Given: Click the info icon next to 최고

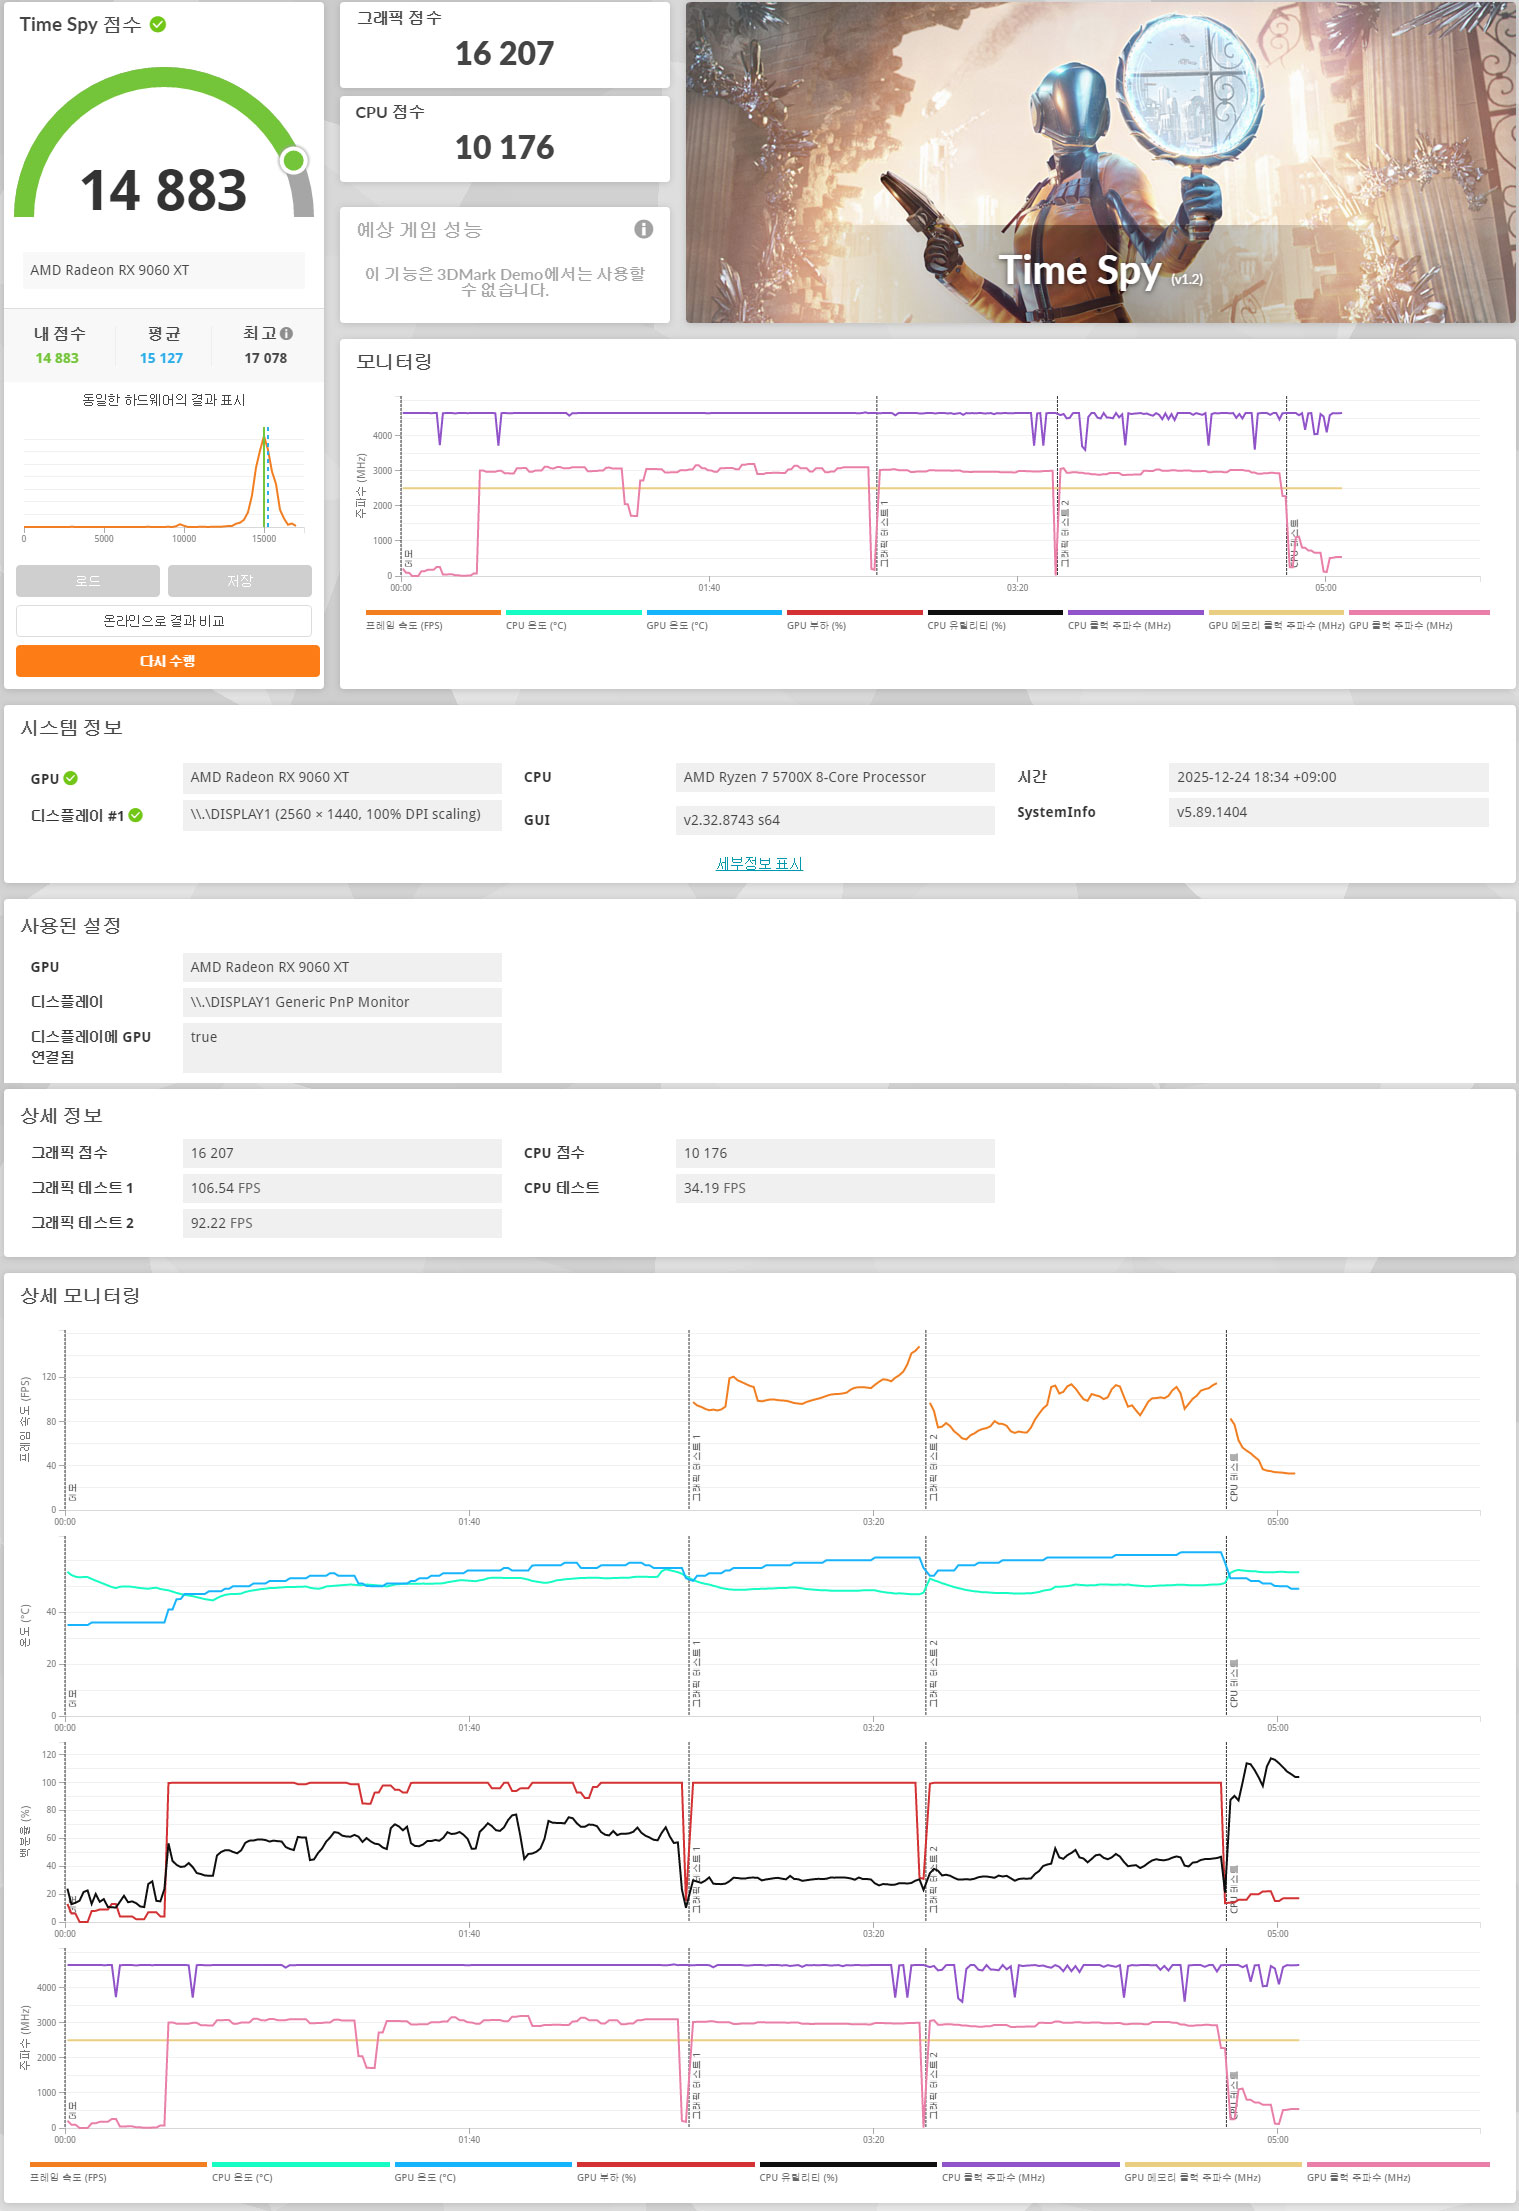Looking at the screenshot, I should [287, 333].
